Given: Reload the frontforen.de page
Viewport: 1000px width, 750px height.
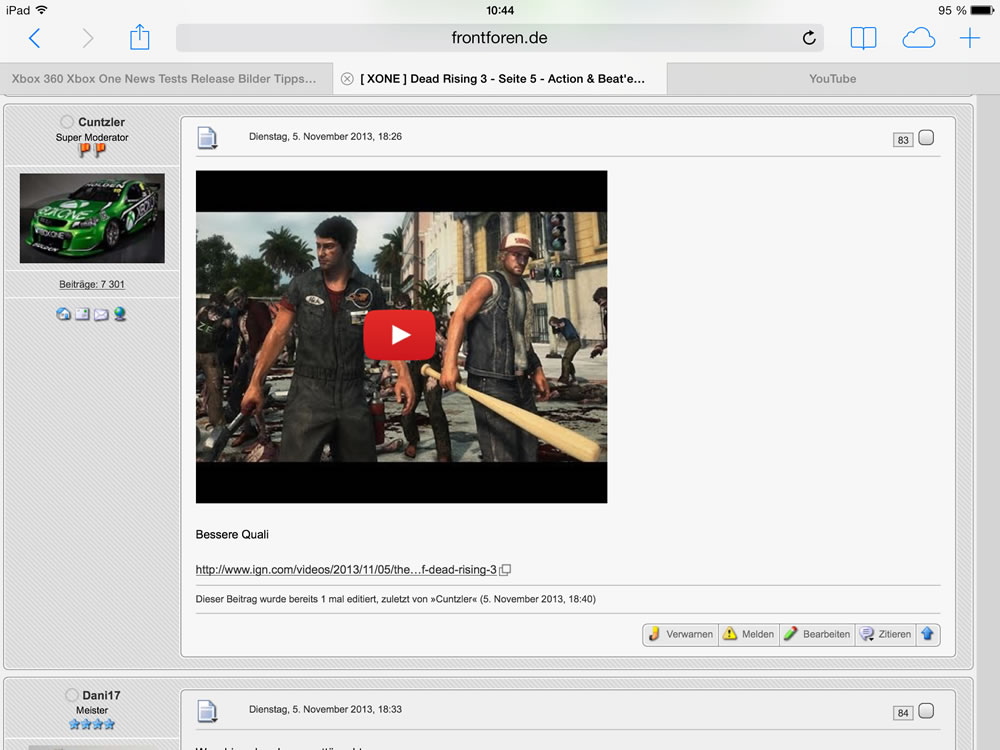Looking at the screenshot, I should 809,38.
